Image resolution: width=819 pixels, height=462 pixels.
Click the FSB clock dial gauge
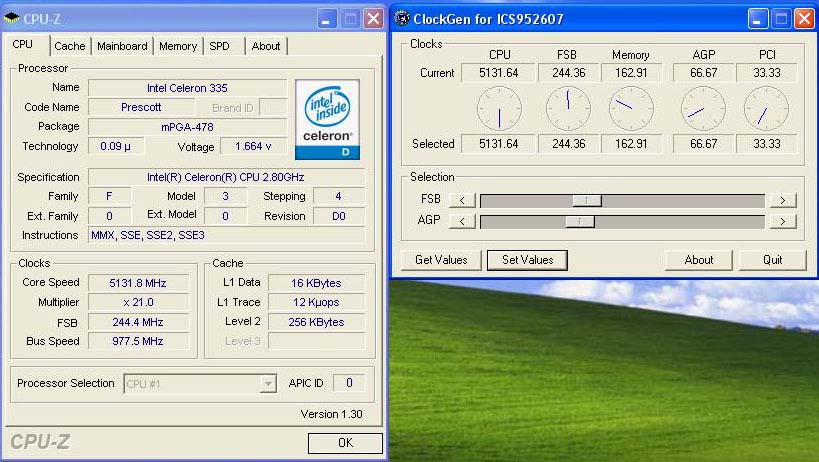(568, 108)
